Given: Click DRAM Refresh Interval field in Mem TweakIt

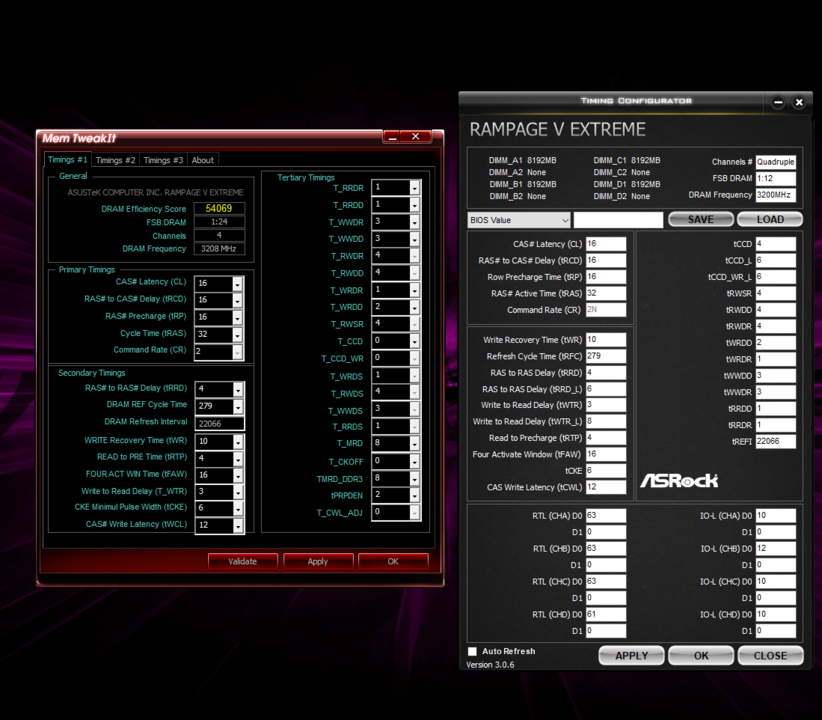Looking at the screenshot, I should (219, 424).
